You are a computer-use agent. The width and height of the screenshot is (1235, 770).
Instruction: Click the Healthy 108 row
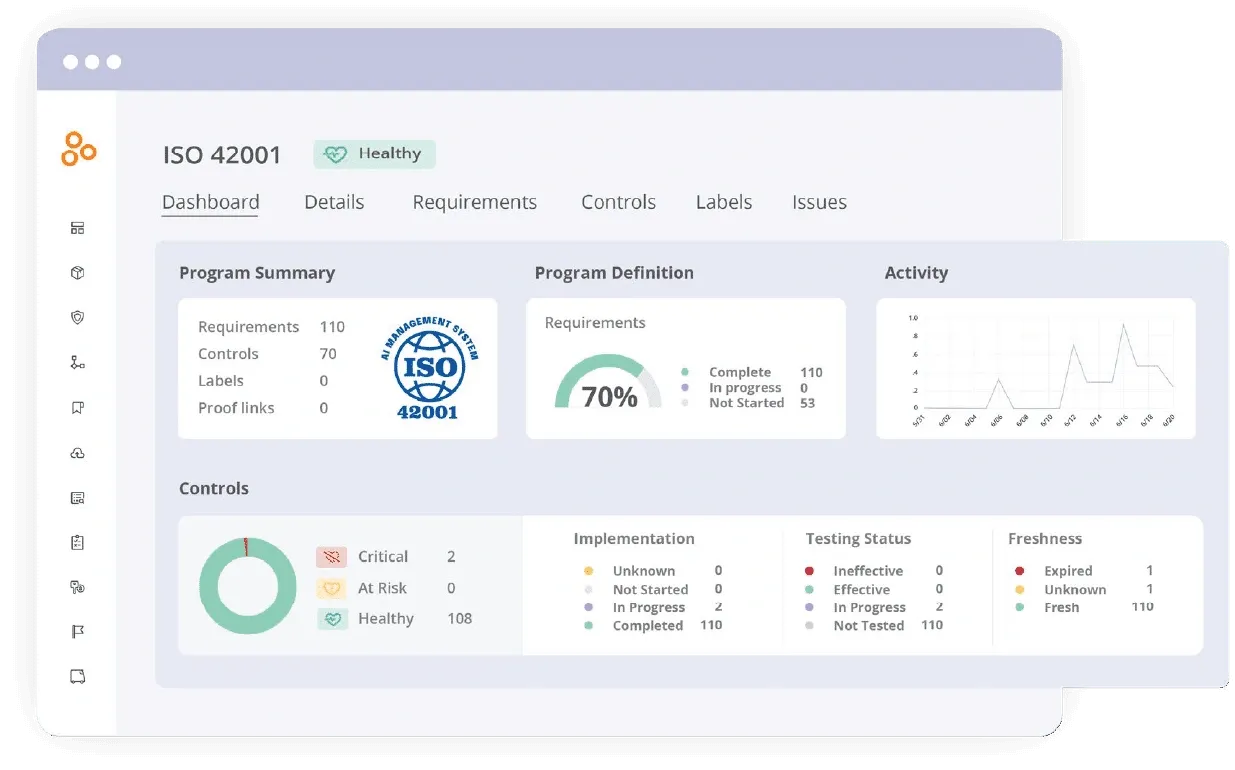pos(395,619)
